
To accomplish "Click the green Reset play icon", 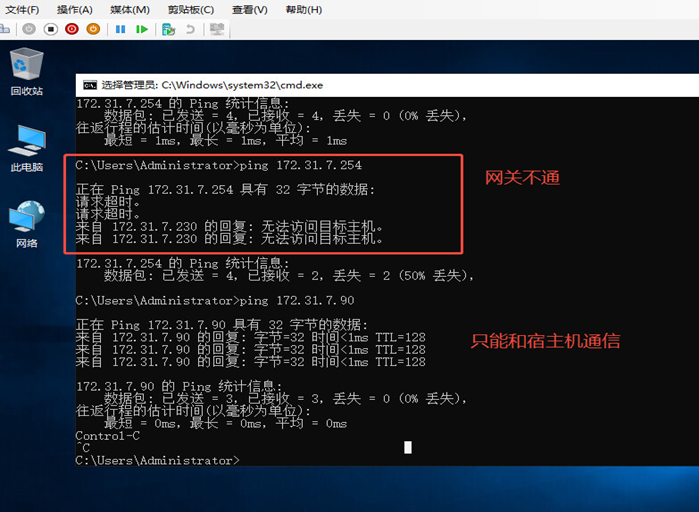I will (143, 29).
